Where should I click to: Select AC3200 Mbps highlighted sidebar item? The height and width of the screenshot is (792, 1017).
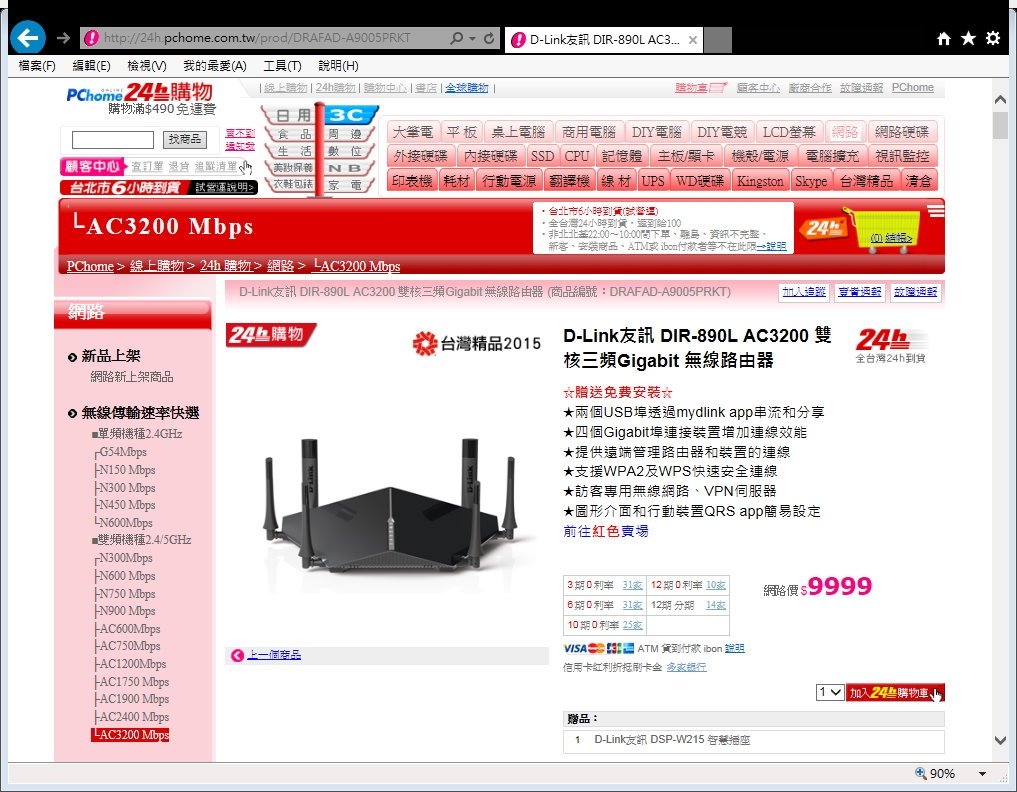(130, 735)
